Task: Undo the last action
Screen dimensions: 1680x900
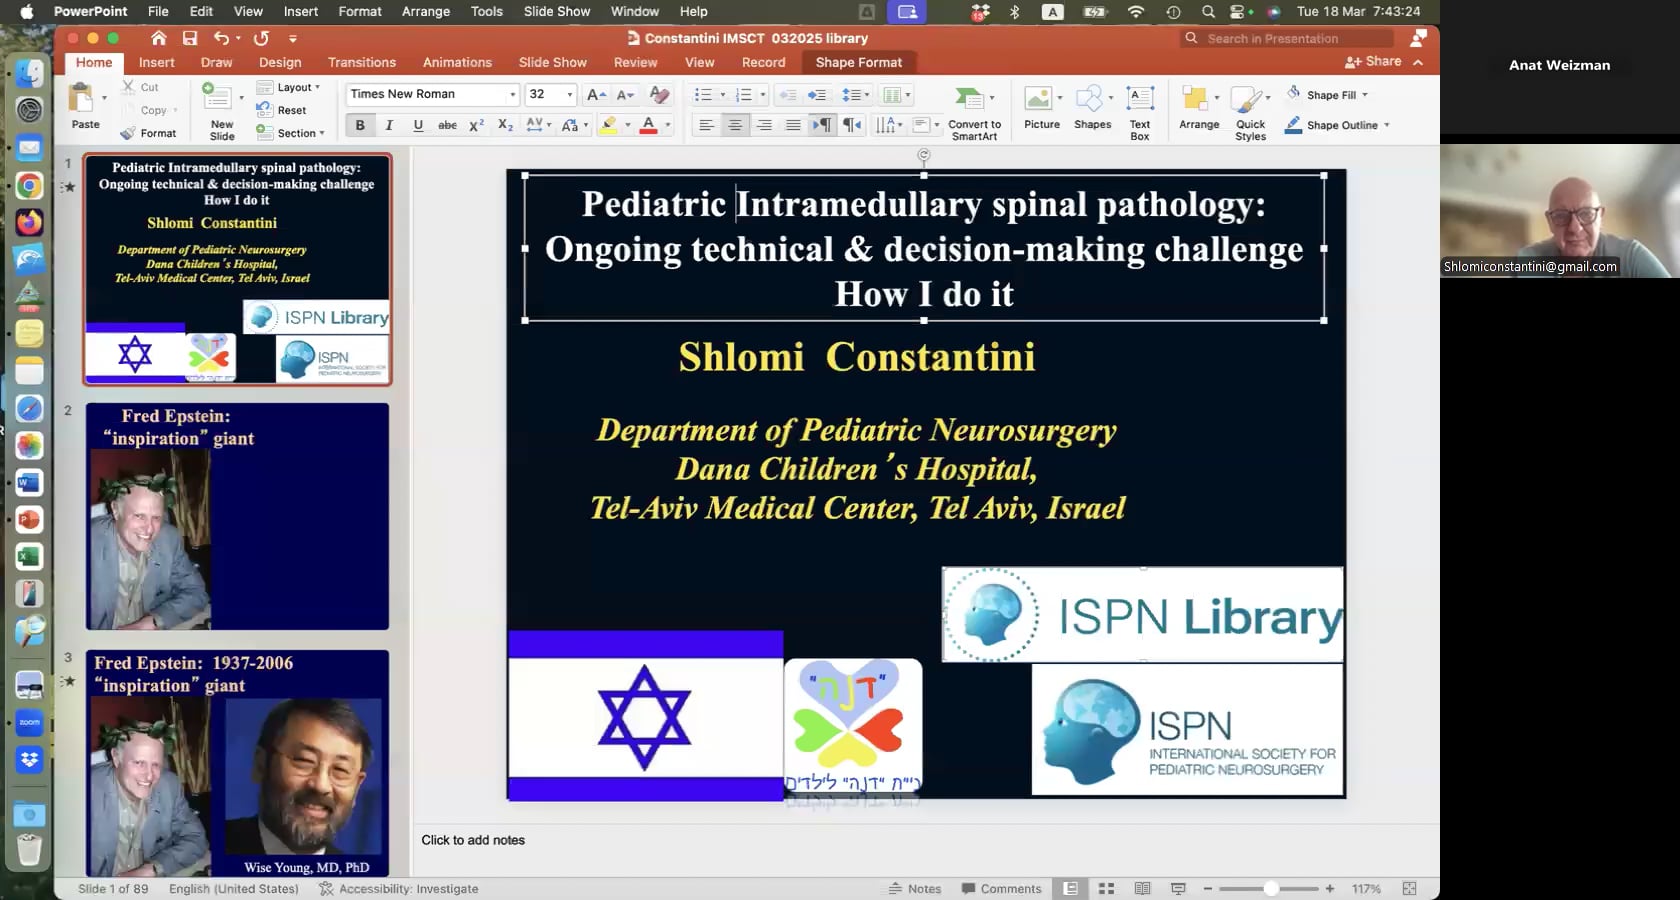Action: pos(221,38)
